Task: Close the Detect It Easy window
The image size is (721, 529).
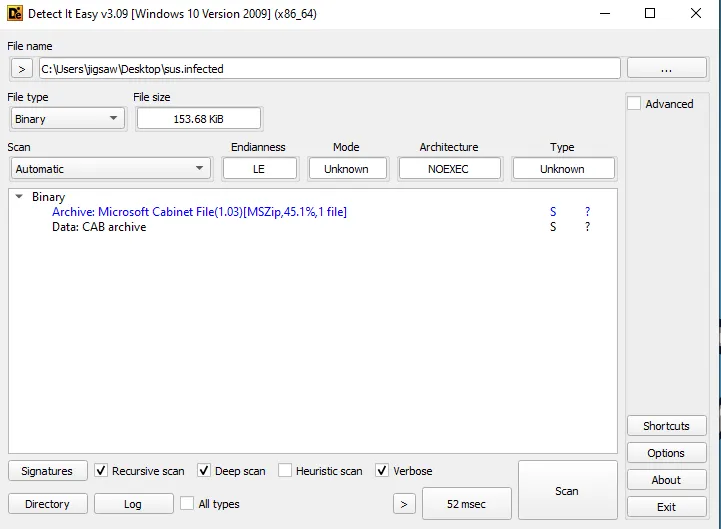Action: (x=696, y=13)
